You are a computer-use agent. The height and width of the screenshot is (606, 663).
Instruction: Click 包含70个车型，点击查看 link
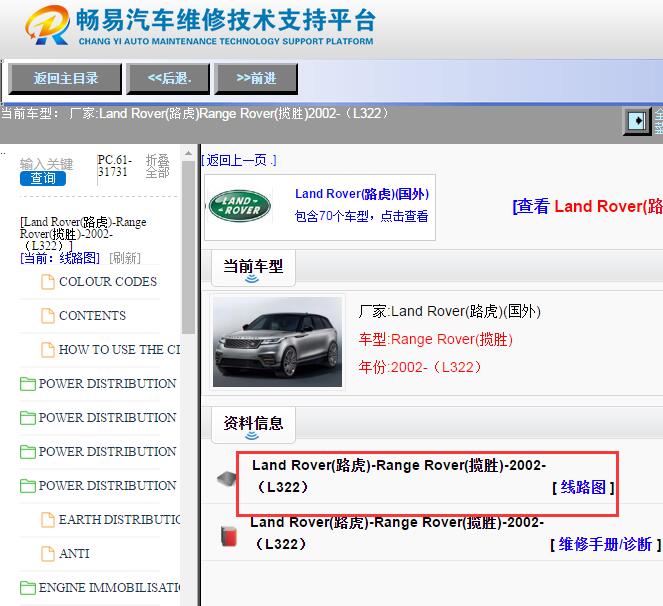(362, 216)
